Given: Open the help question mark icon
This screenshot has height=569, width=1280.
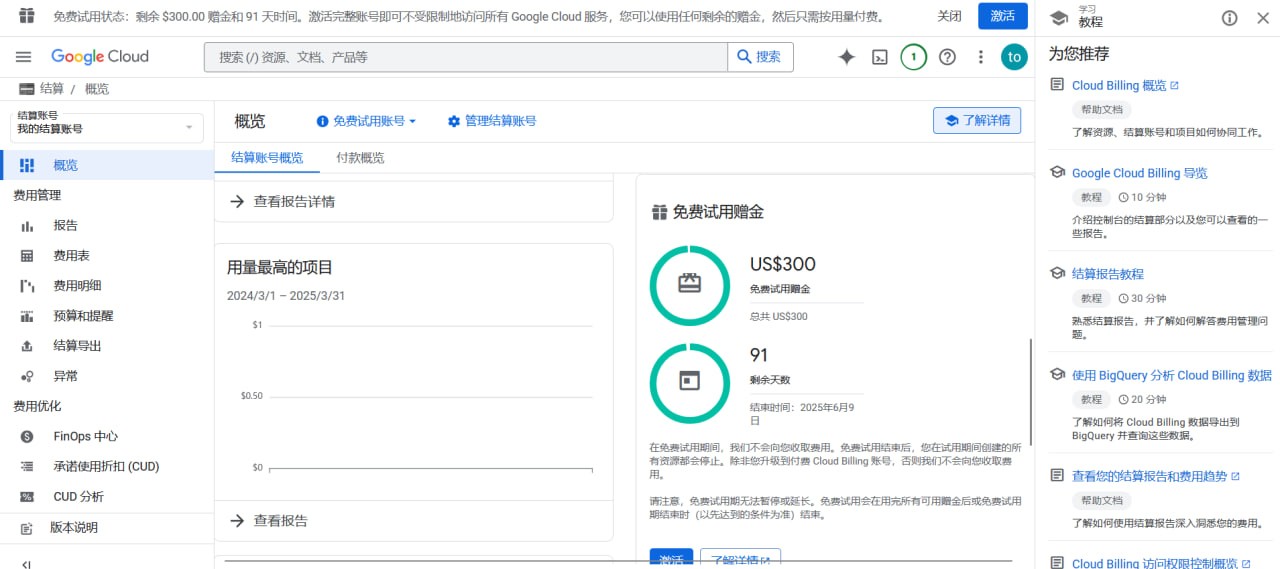Looking at the screenshot, I should pos(947,57).
